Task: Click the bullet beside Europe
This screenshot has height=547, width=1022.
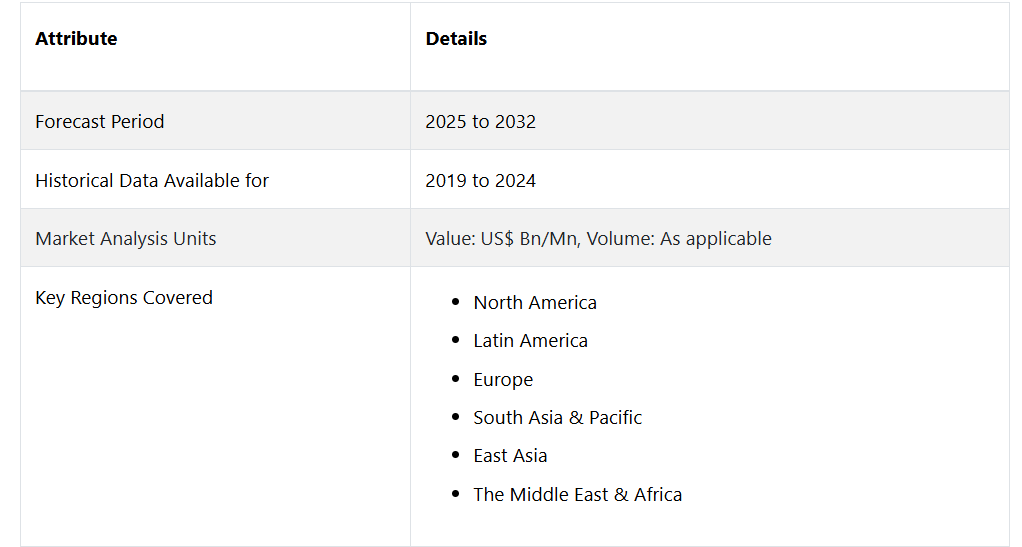Action: click(x=456, y=379)
